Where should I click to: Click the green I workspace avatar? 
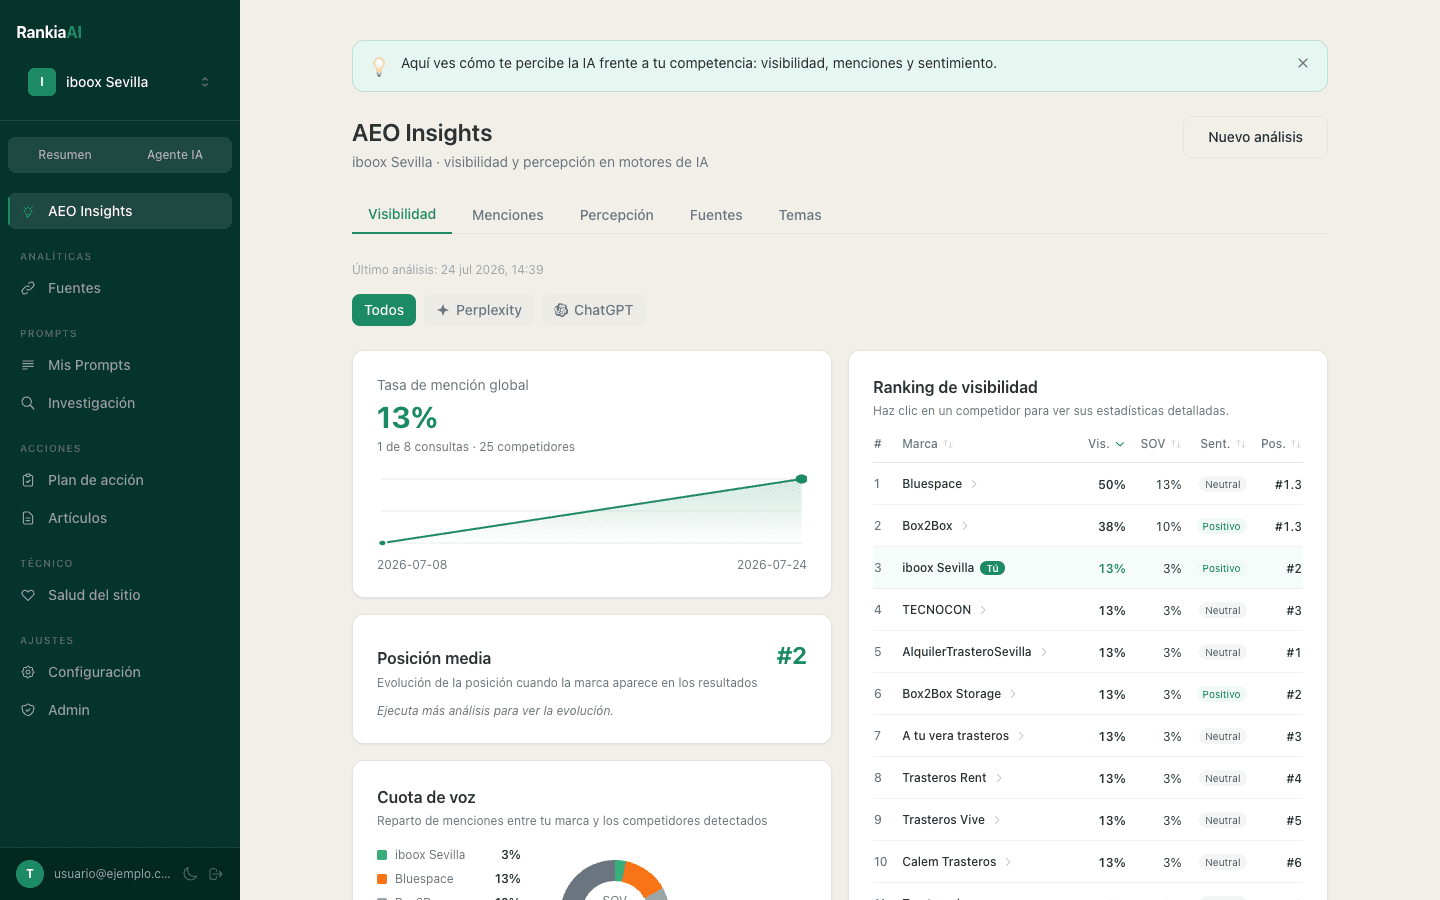[42, 82]
